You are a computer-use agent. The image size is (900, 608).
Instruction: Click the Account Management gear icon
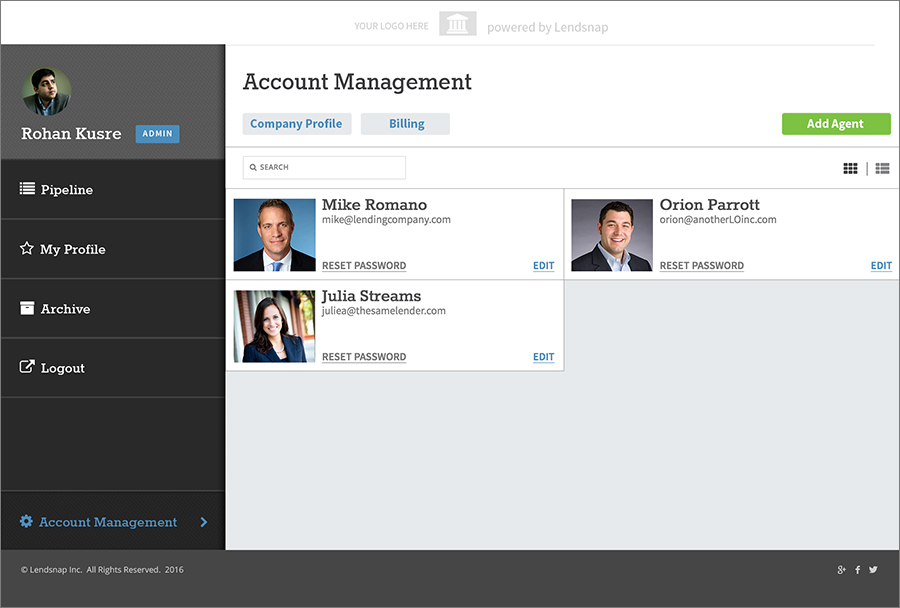pos(27,522)
